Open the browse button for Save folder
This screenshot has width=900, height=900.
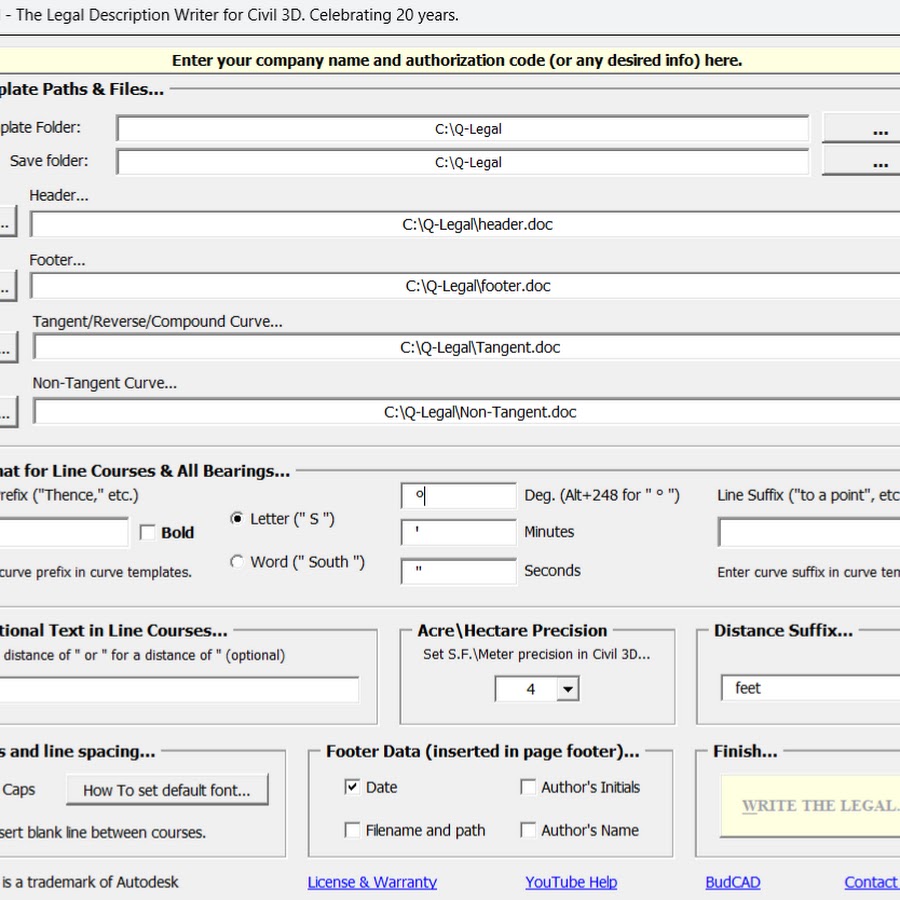coord(862,162)
